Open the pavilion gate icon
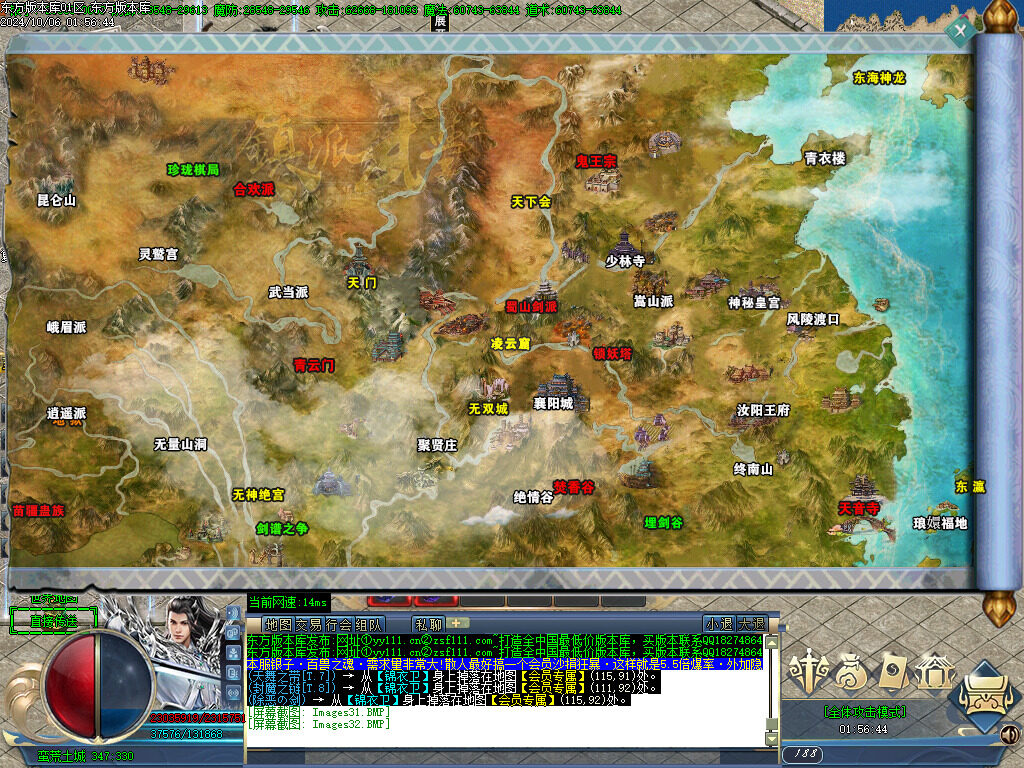Image resolution: width=1024 pixels, height=768 pixels. [x=934, y=671]
